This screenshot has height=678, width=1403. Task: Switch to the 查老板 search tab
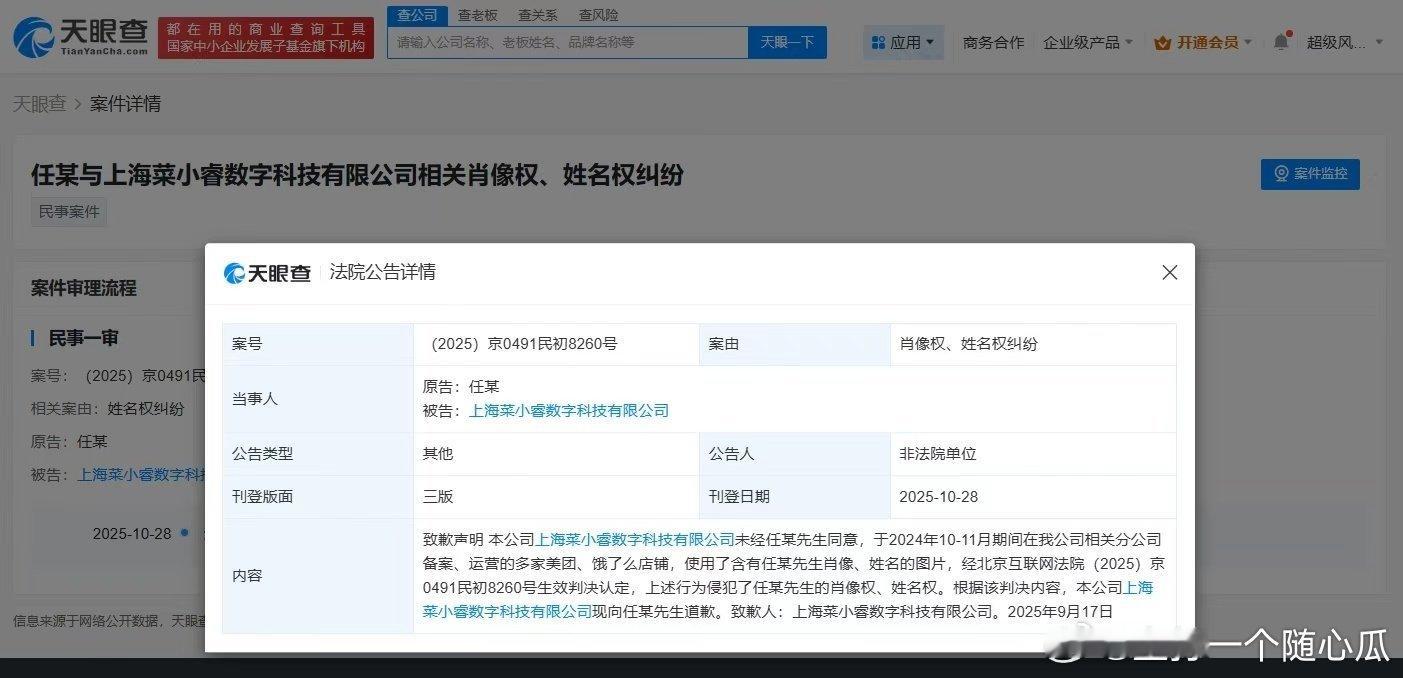click(477, 15)
